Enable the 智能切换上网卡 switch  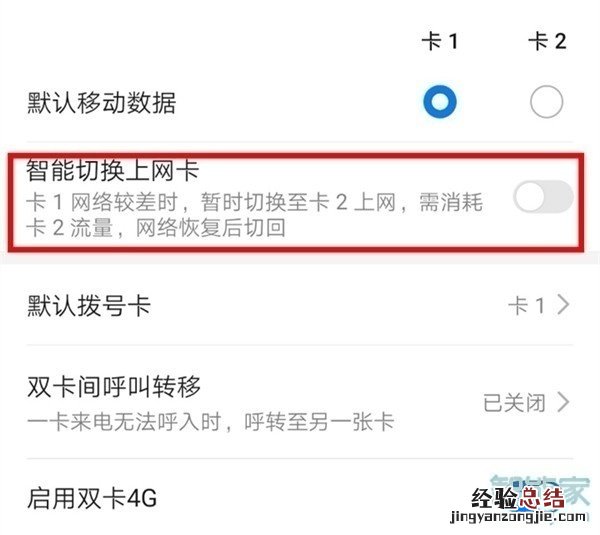click(543, 196)
